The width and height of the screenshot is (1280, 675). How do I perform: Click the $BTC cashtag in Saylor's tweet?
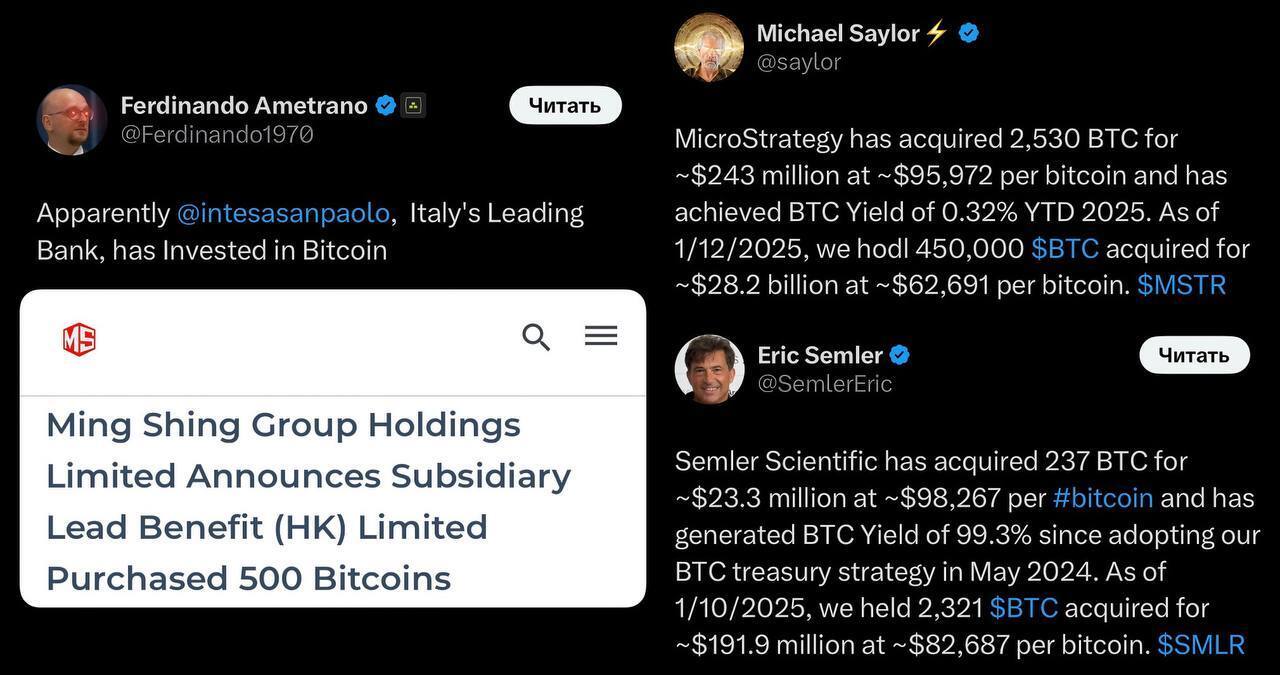click(x=1065, y=248)
